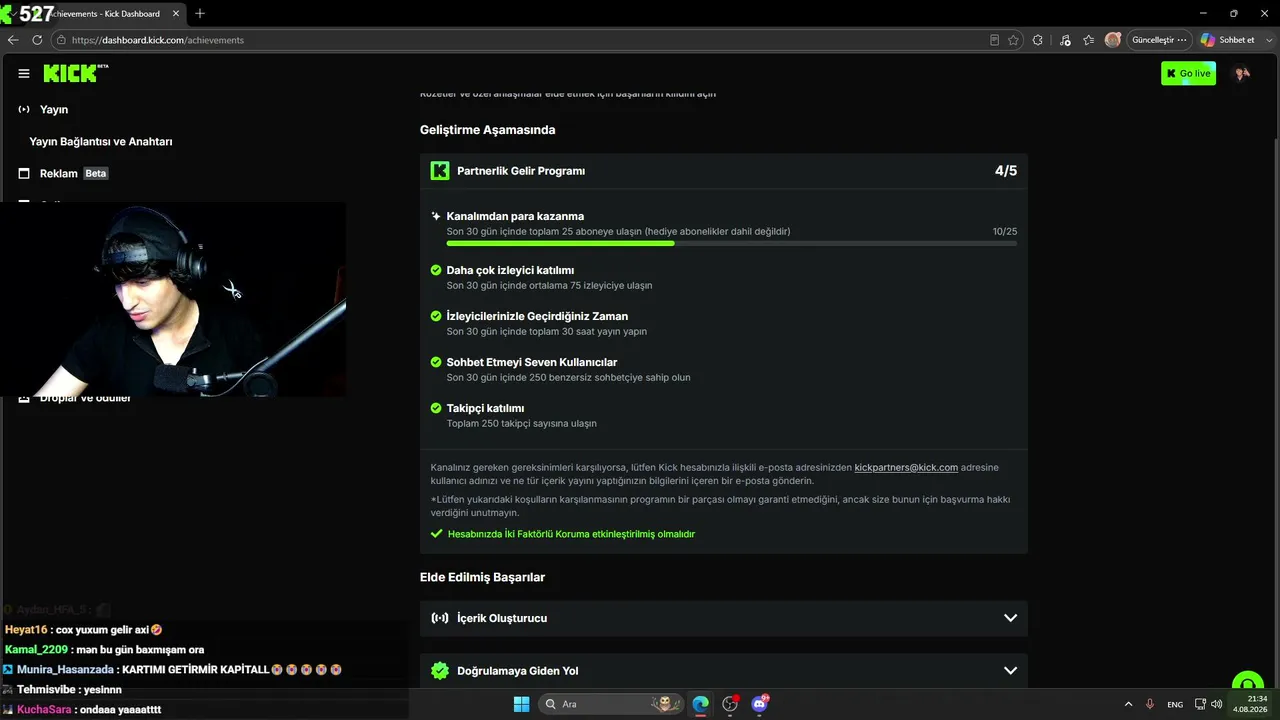
Task: Click the Yayın broadcast icon in sidebar
Action: [x=24, y=109]
